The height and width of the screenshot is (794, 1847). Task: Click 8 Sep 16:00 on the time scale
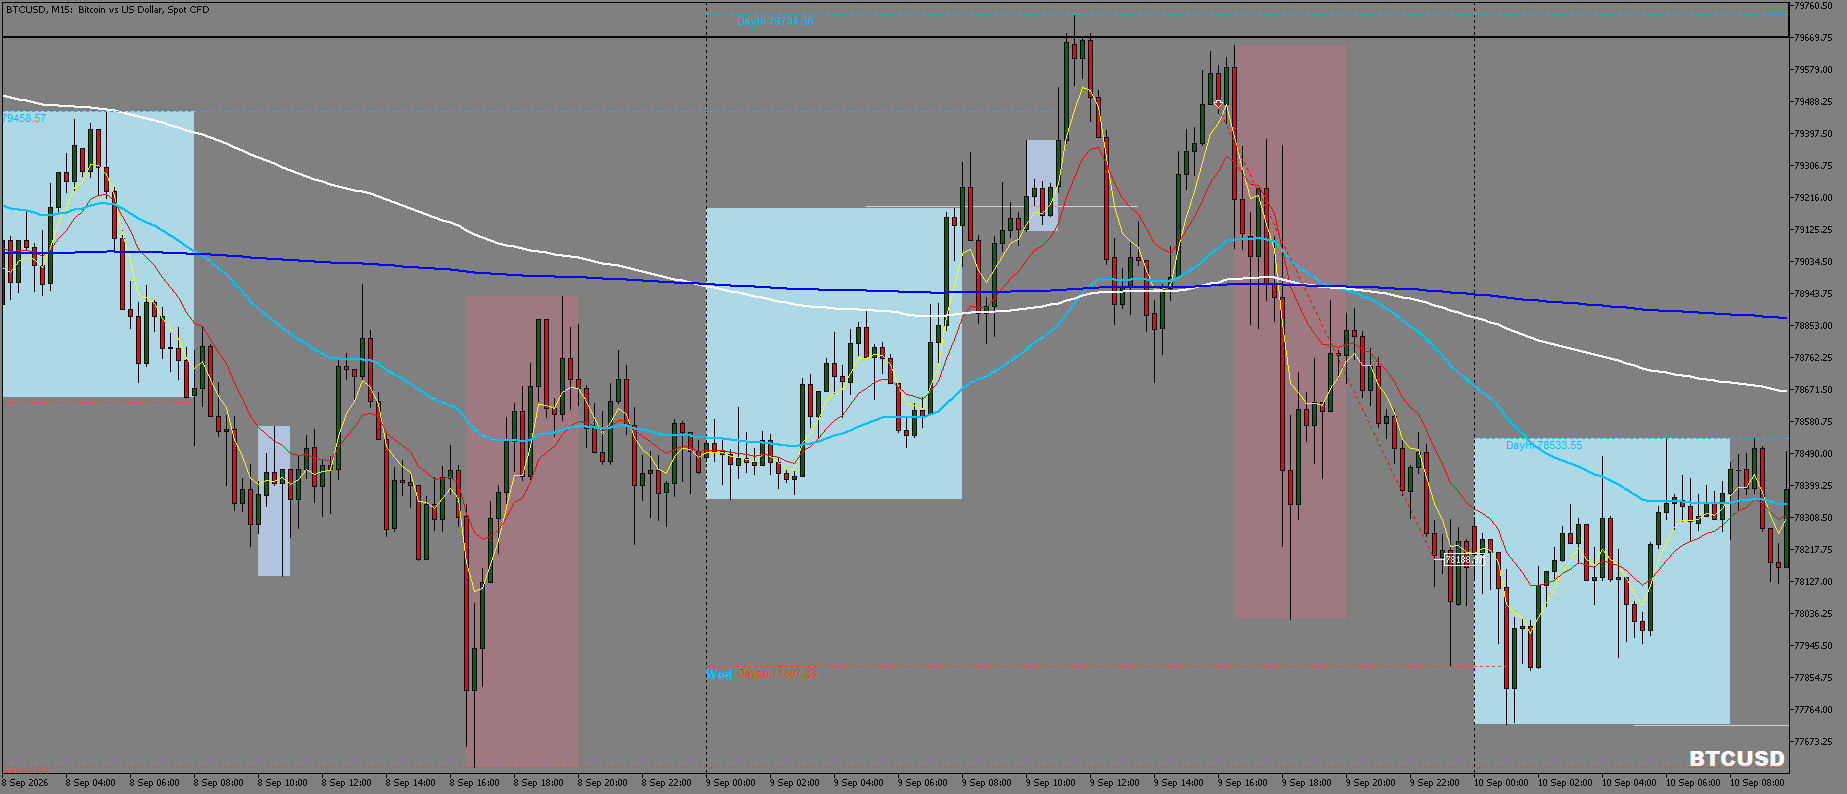[x=475, y=783]
